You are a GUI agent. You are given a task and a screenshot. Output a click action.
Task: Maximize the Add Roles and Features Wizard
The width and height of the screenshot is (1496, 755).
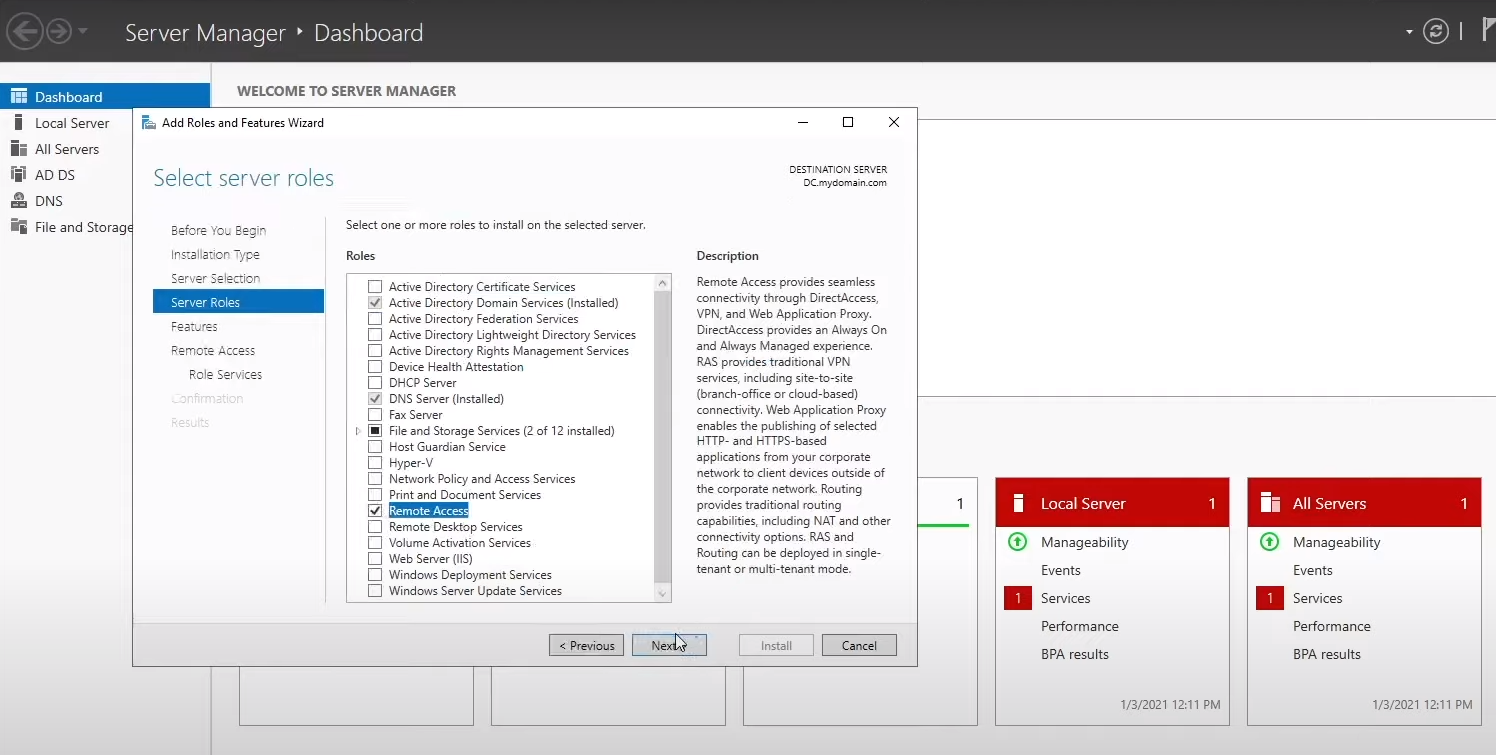pos(848,122)
